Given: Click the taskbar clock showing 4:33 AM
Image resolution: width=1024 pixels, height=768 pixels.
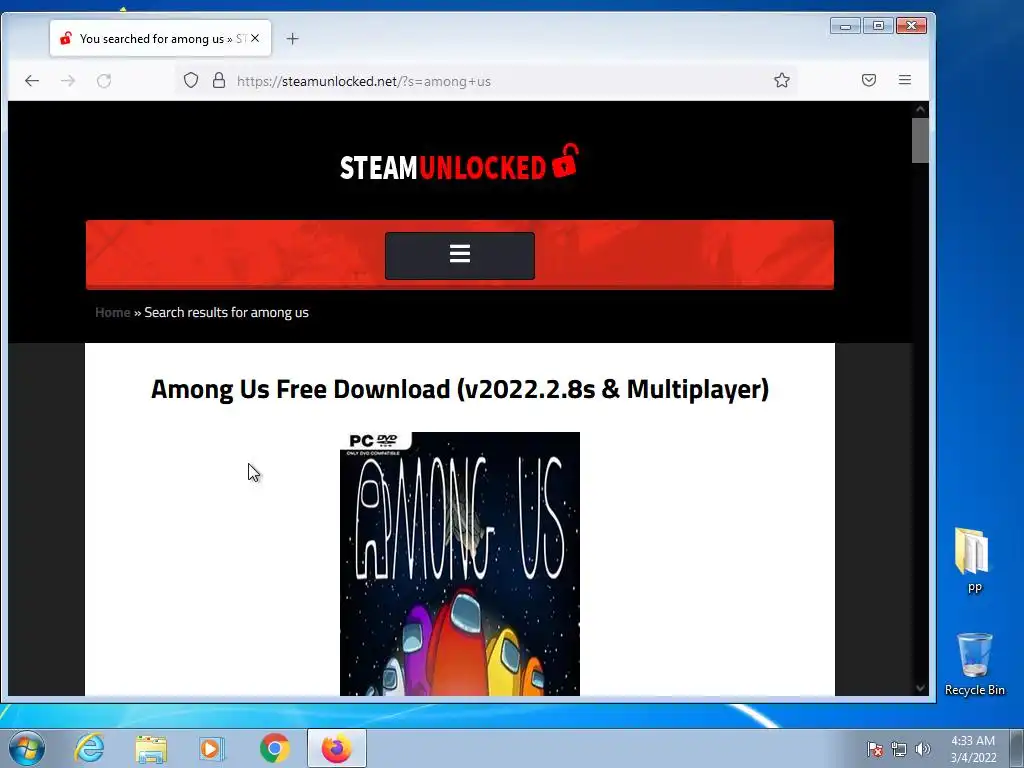Looking at the screenshot, I should click(973, 749).
